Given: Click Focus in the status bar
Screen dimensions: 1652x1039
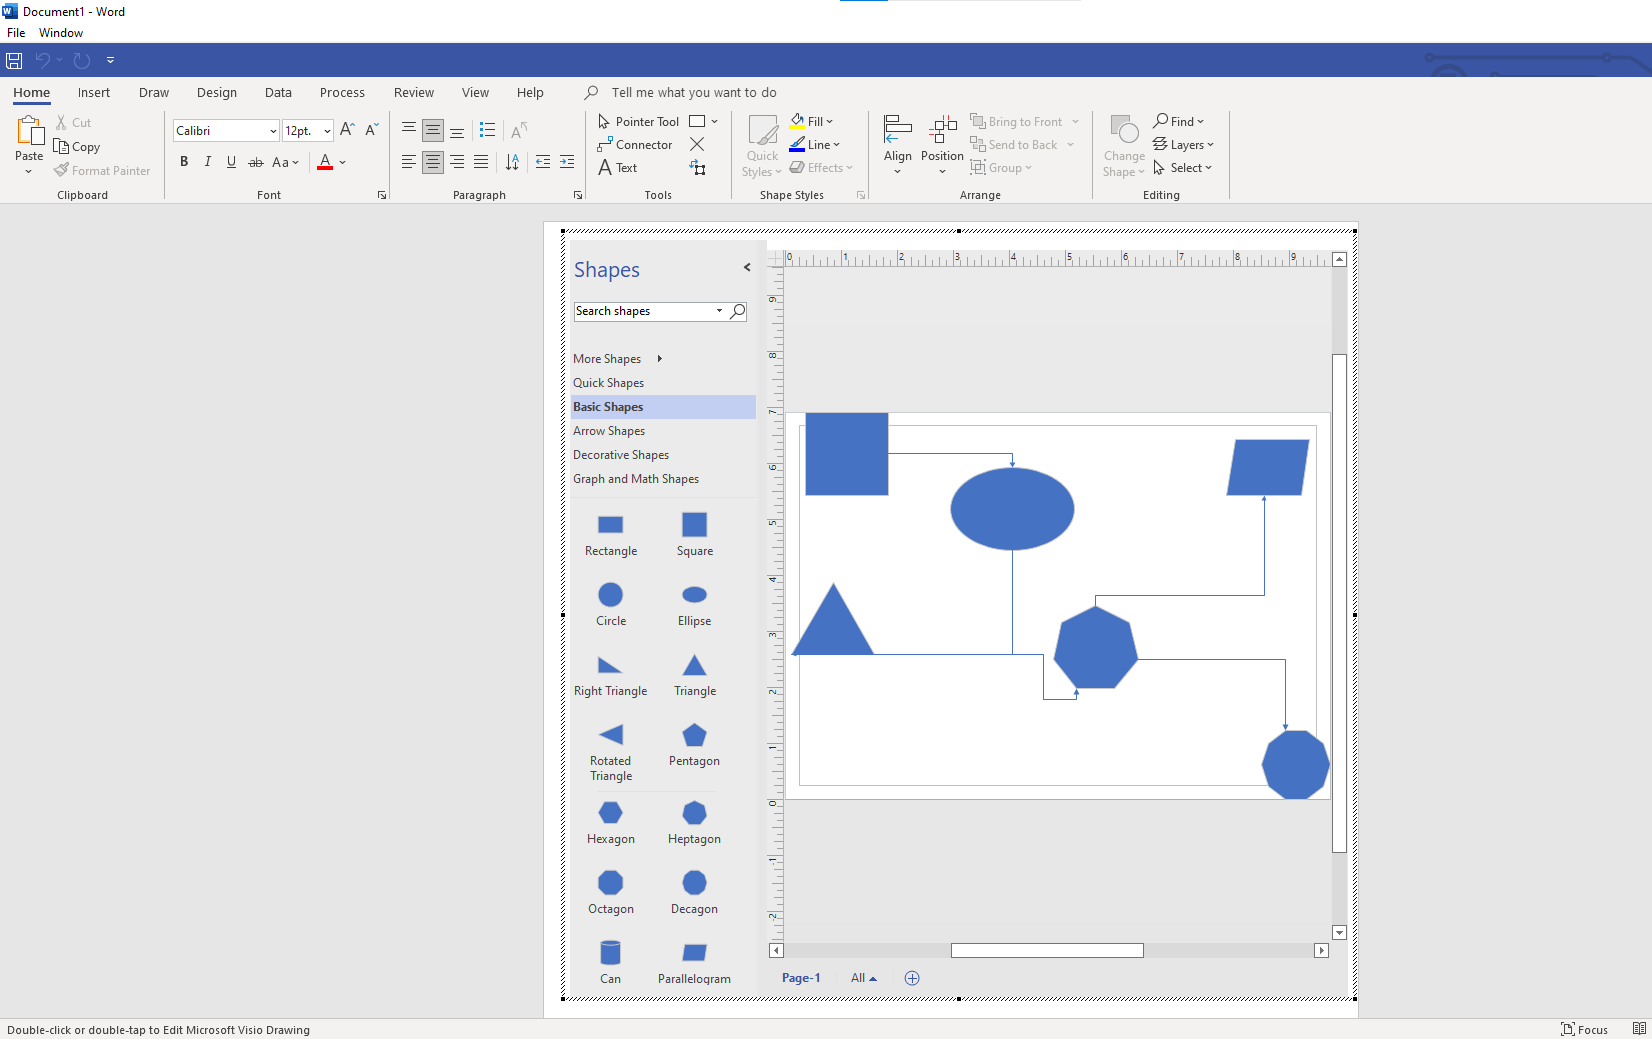Looking at the screenshot, I should point(1585,1029).
